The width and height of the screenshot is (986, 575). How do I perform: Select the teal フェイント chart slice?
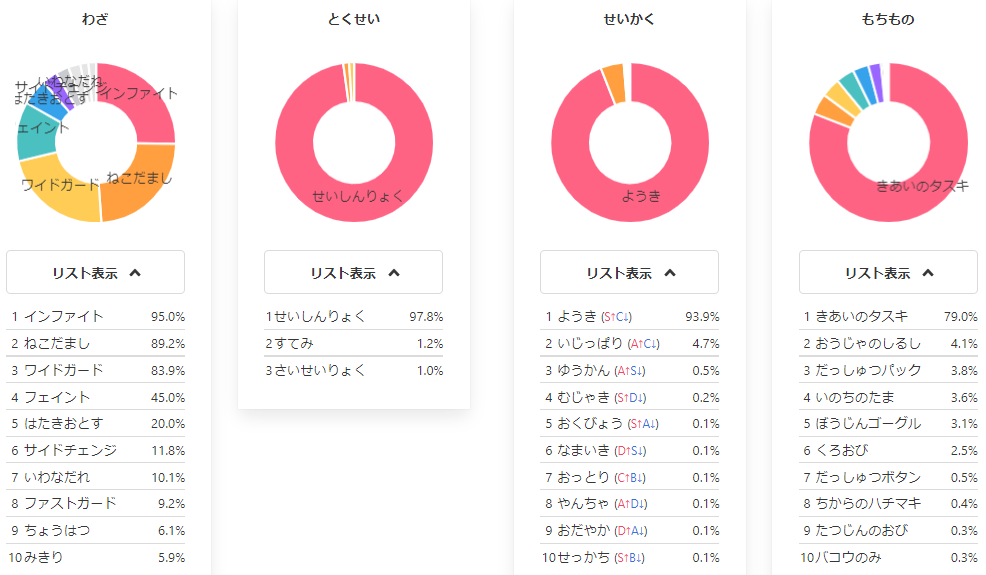(35, 134)
